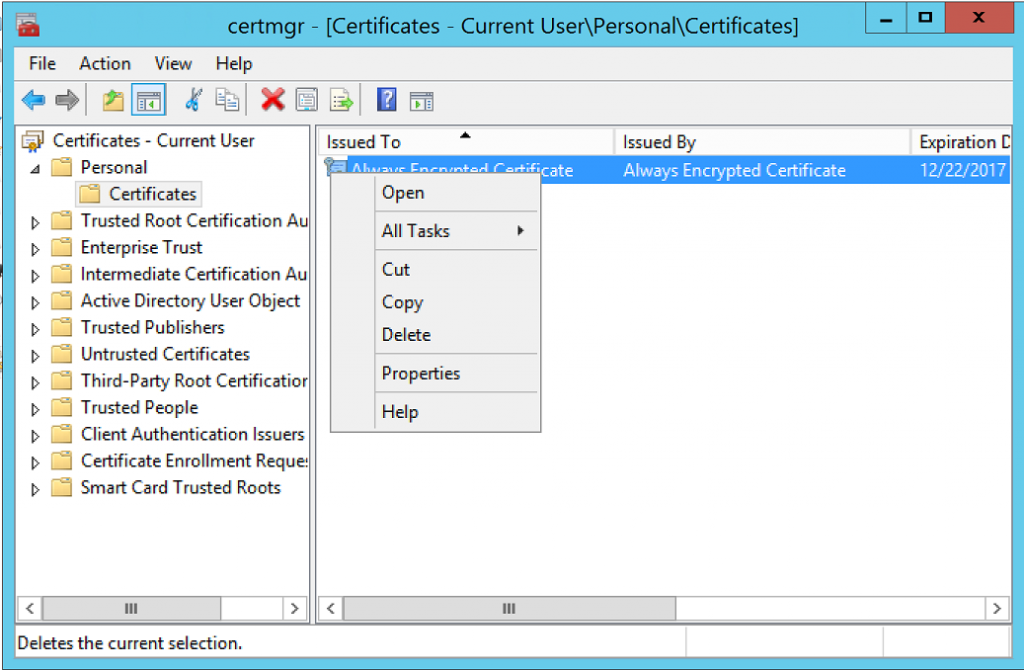This screenshot has height=670, width=1024.
Task: Click the Untrusted Certificates folder icon
Action: 61,354
